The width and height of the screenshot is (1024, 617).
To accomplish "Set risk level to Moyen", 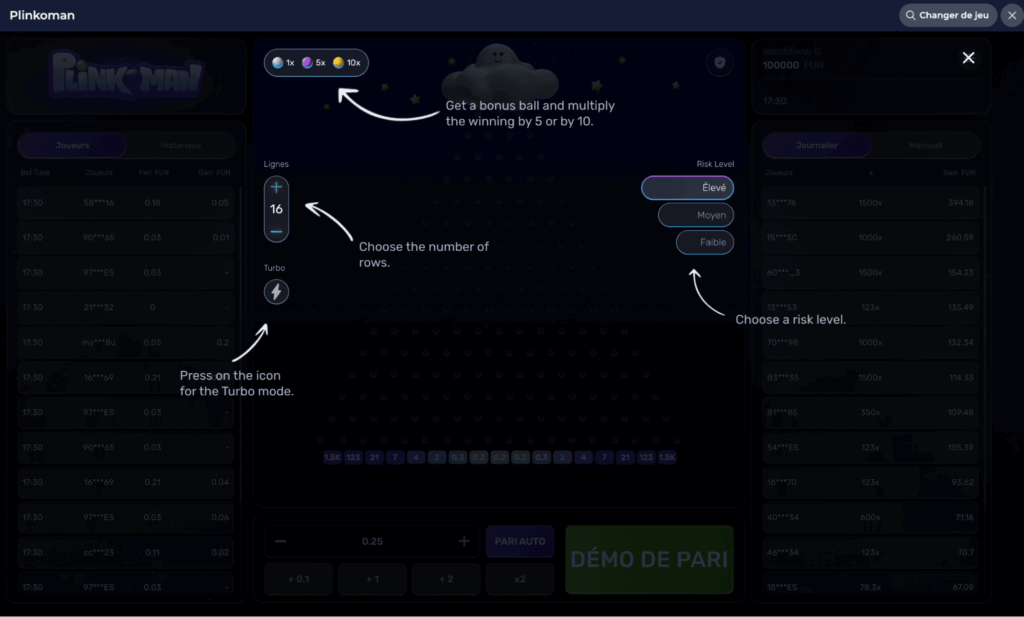I will click(696, 215).
